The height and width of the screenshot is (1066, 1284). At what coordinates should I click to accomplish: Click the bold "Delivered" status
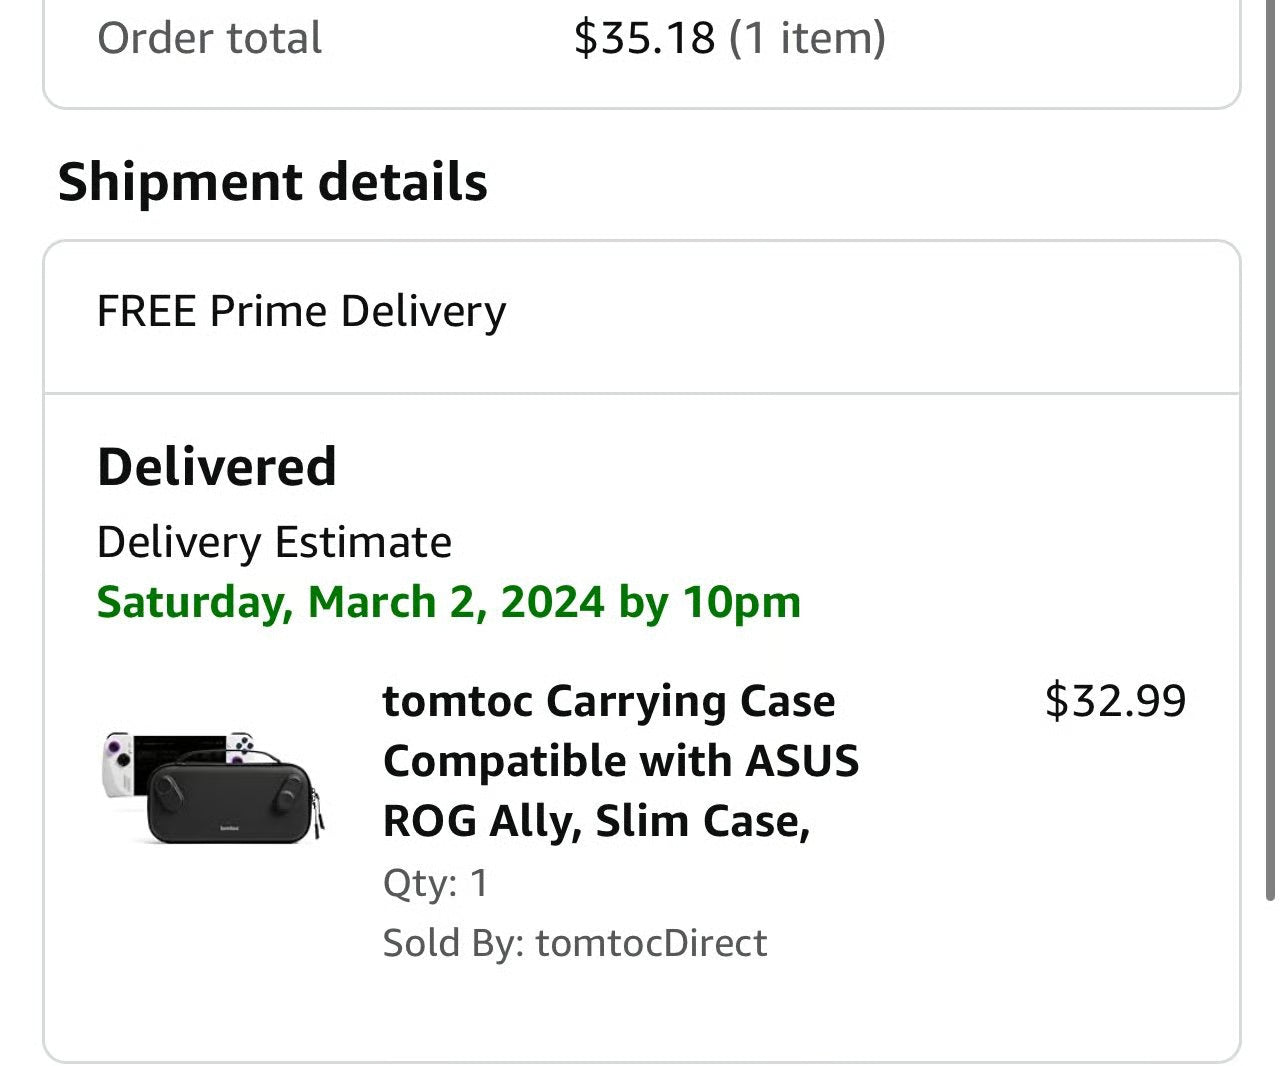[x=216, y=467]
